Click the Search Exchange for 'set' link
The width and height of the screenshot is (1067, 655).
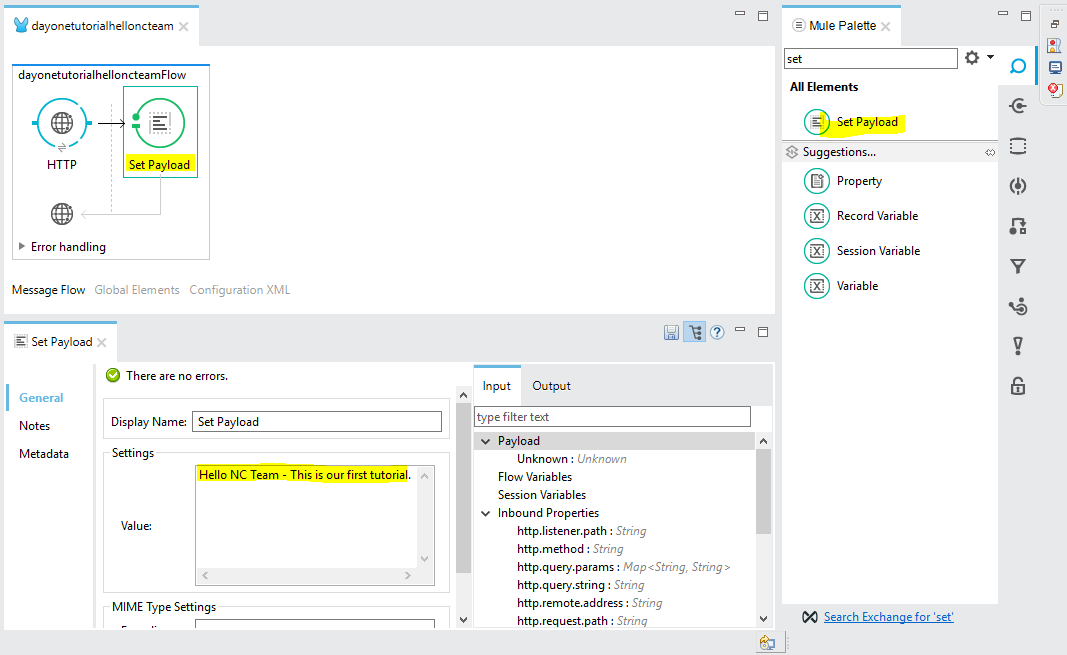click(x=888, y=616)
